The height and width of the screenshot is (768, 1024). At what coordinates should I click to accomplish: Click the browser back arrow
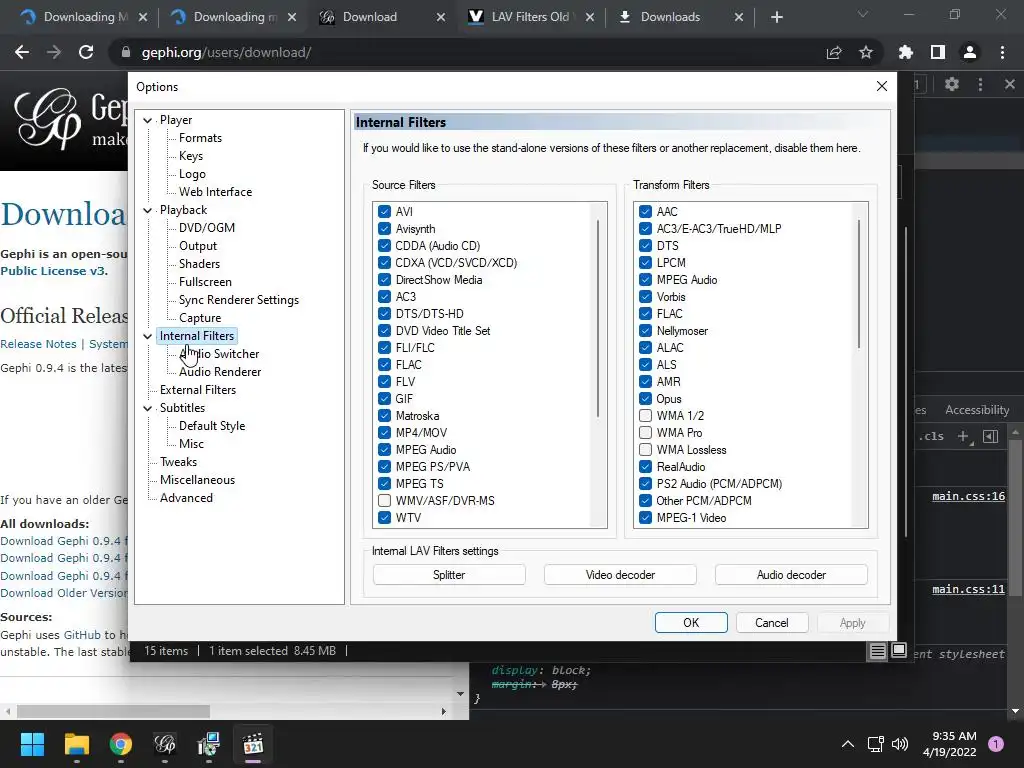pyautogui.click(x=22, y=52)
